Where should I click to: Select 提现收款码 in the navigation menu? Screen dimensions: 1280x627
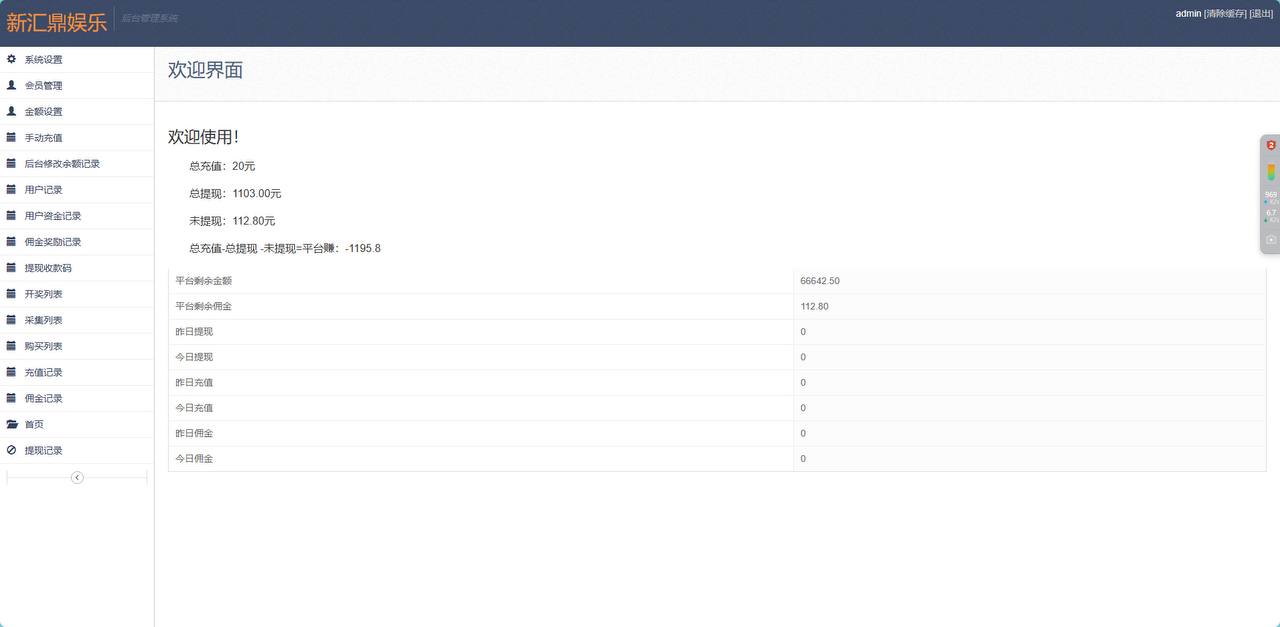click(48, 268)
